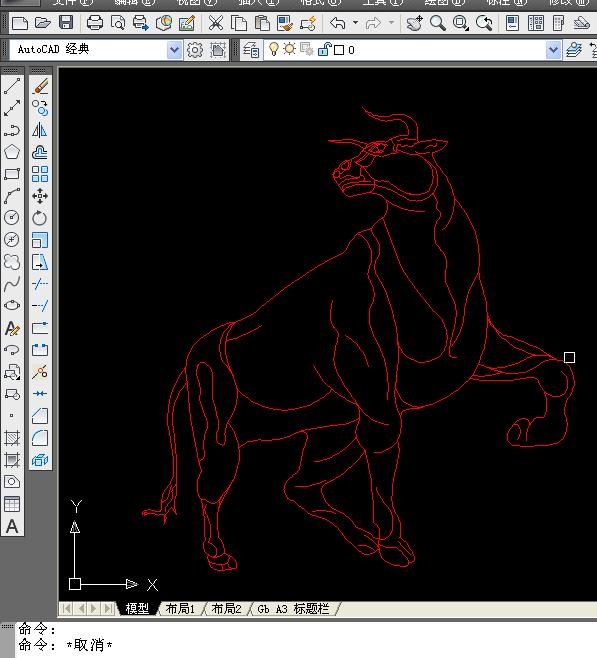Image resolution: width=597 pixels, height=658 pixels.
Task: Select the Circle tool
Action: tap(12, 217)
